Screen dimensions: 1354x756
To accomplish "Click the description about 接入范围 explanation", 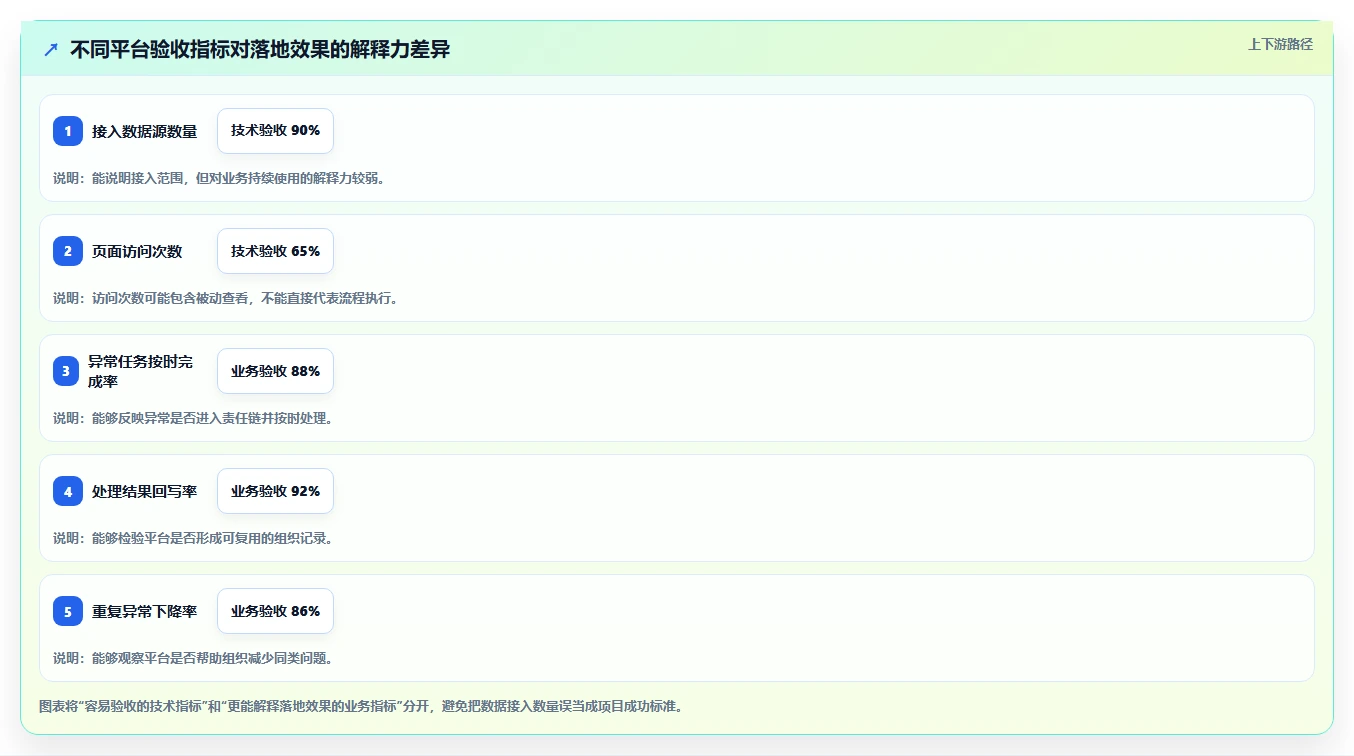I will (219, 178).
